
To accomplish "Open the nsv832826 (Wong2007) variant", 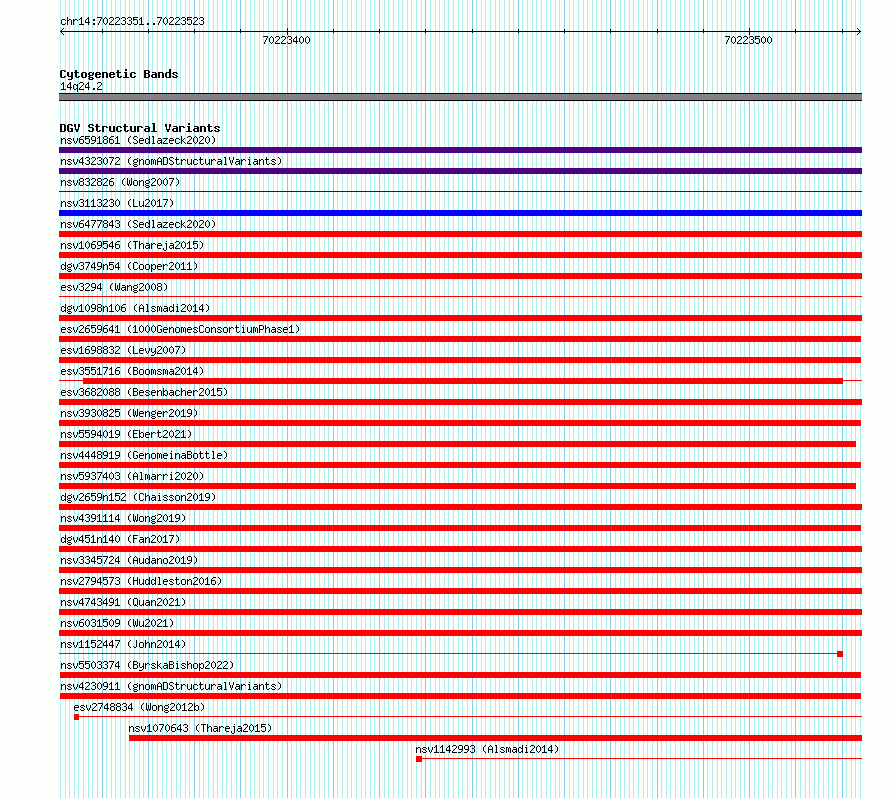I will [x=120, y=182].
